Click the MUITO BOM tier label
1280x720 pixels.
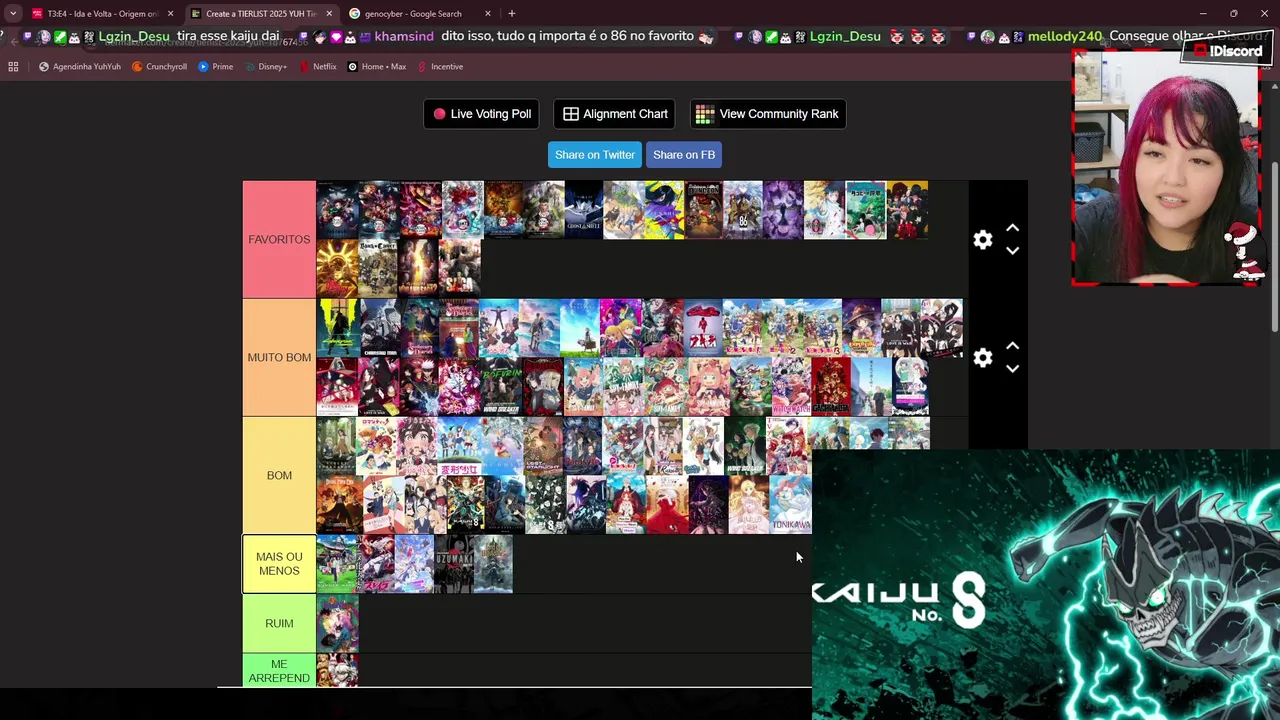pos(279,358)
